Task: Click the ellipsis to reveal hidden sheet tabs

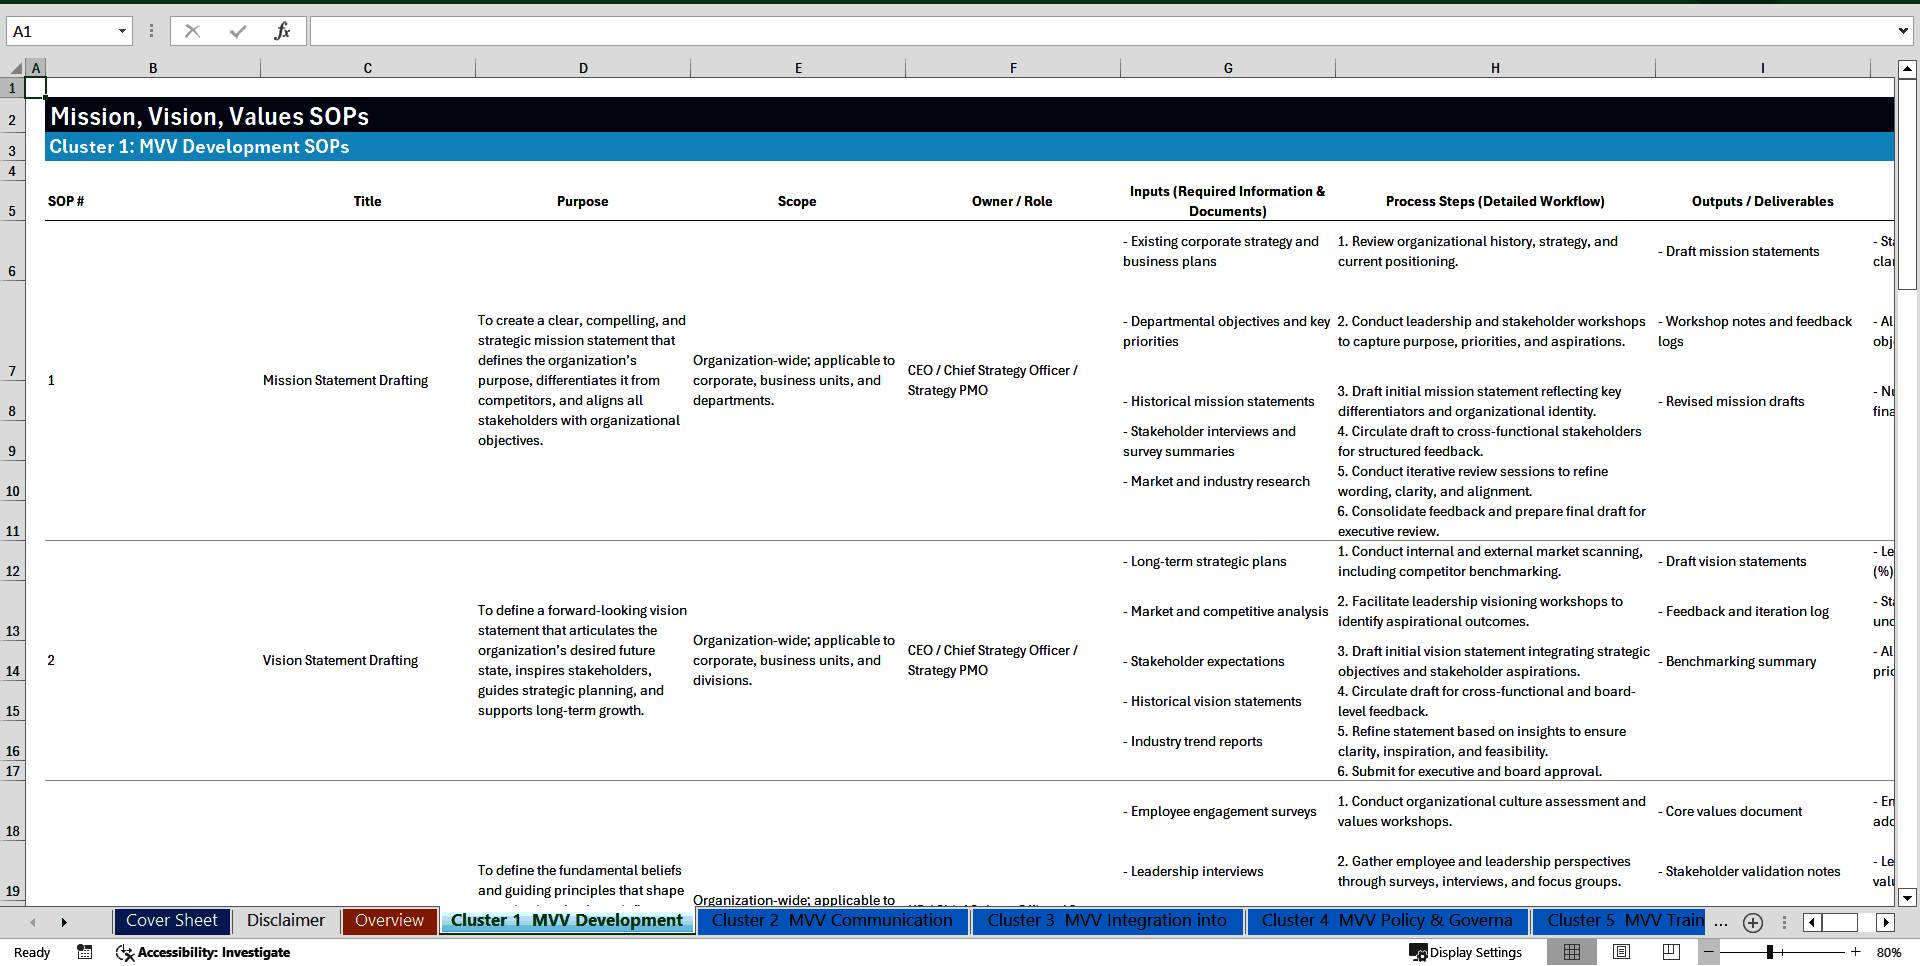Action: pos(1721,922)
